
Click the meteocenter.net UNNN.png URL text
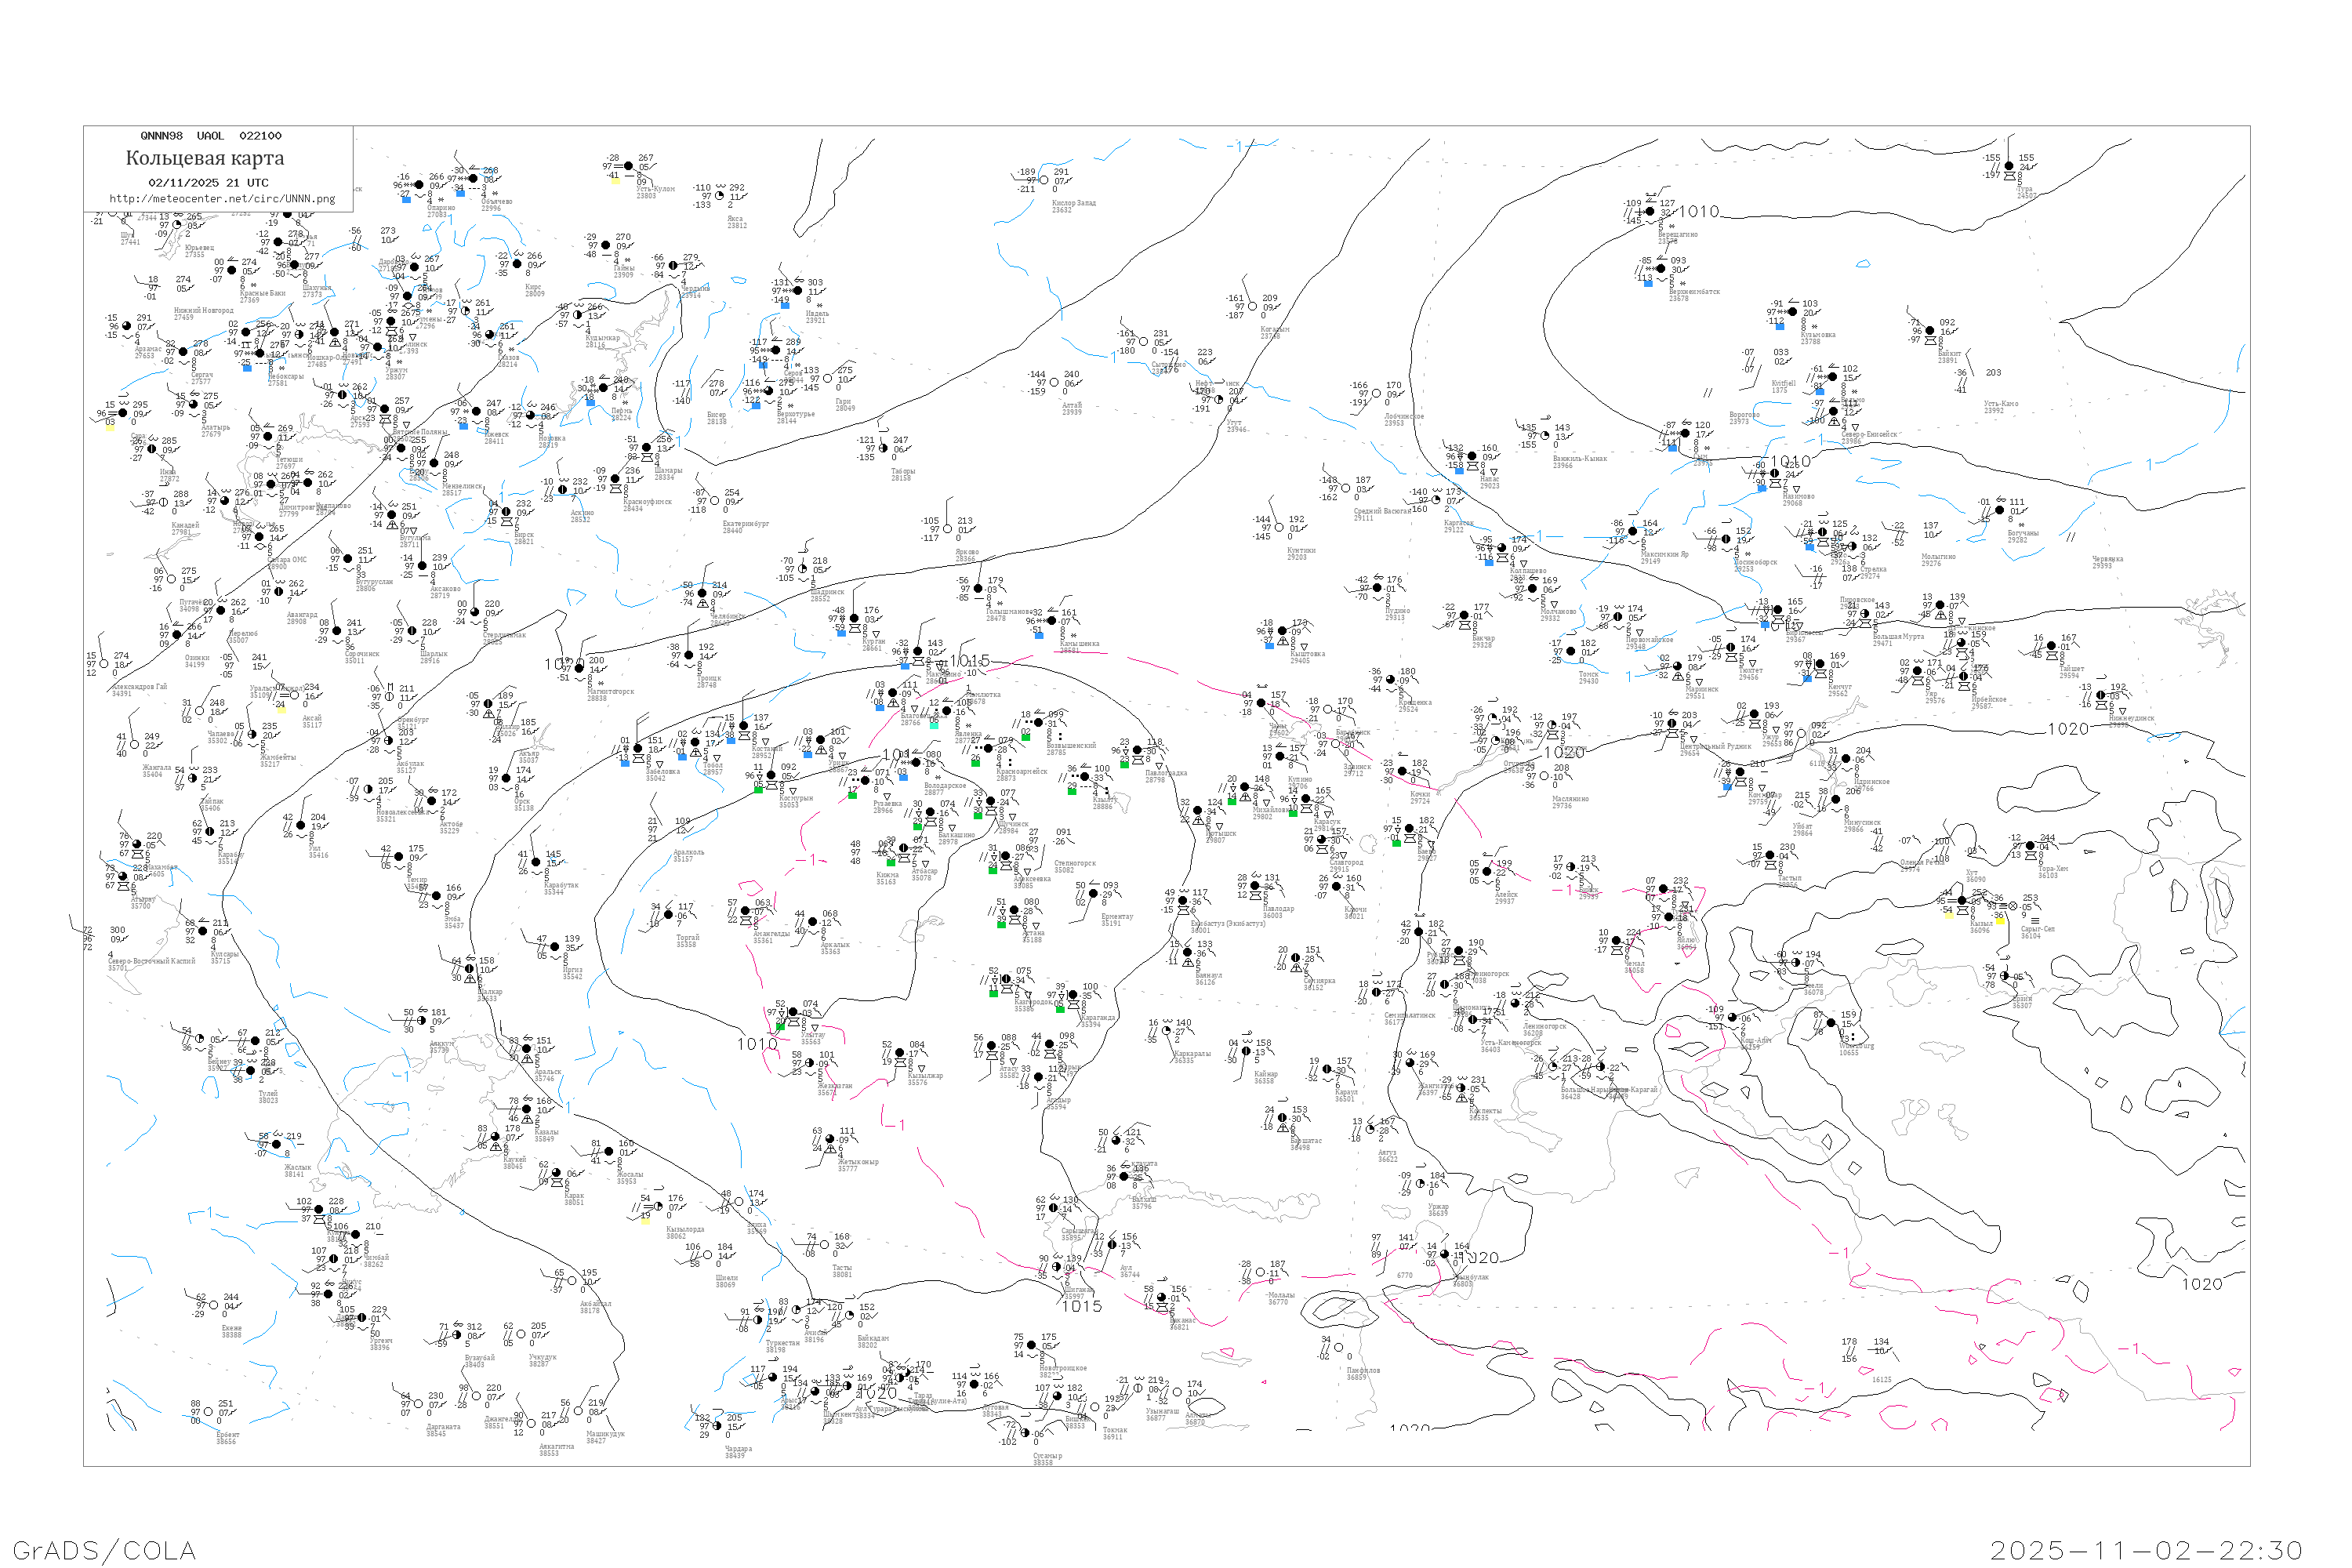point(222,199)
